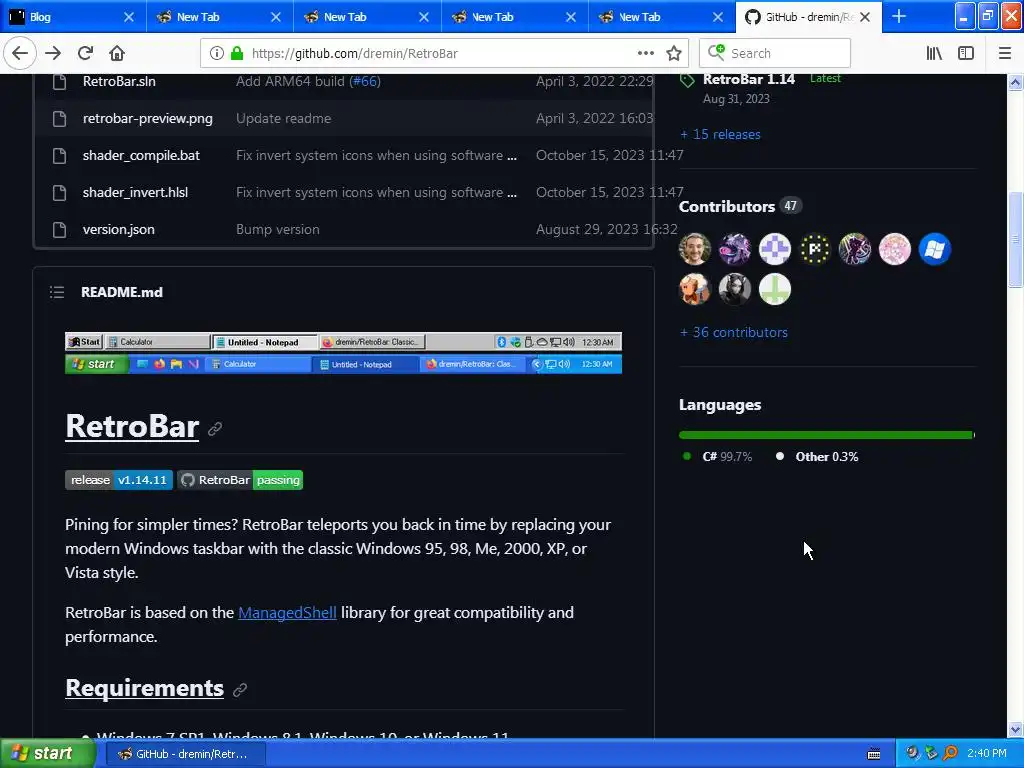Toggle the sidebar view icon
The height and width of the screenshot is (768, 1024).
point(966,53)
